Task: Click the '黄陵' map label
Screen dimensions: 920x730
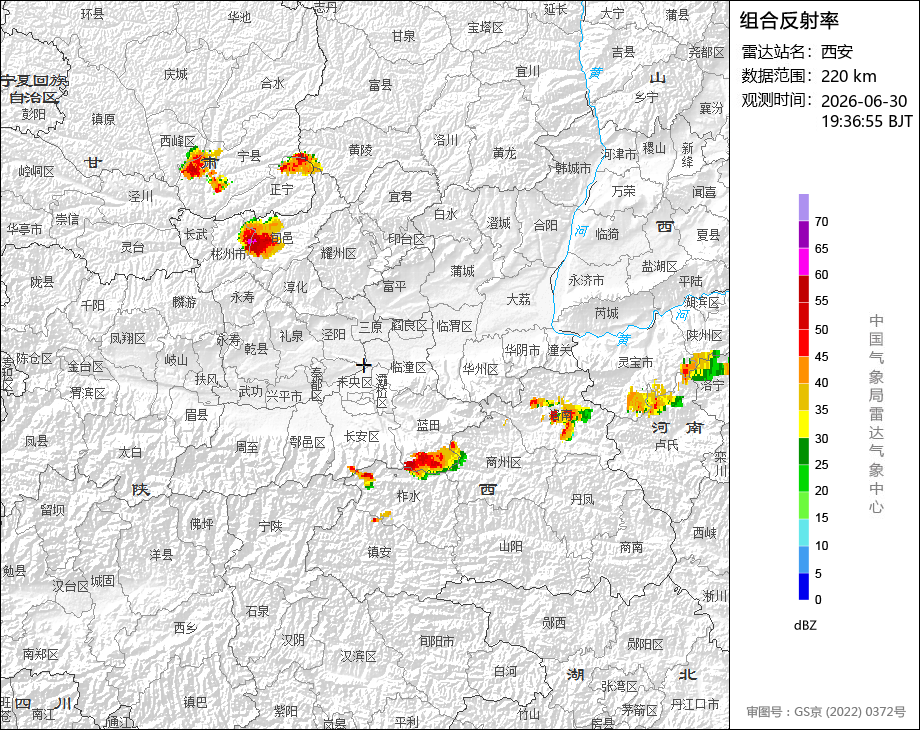Action: (361, 150)
